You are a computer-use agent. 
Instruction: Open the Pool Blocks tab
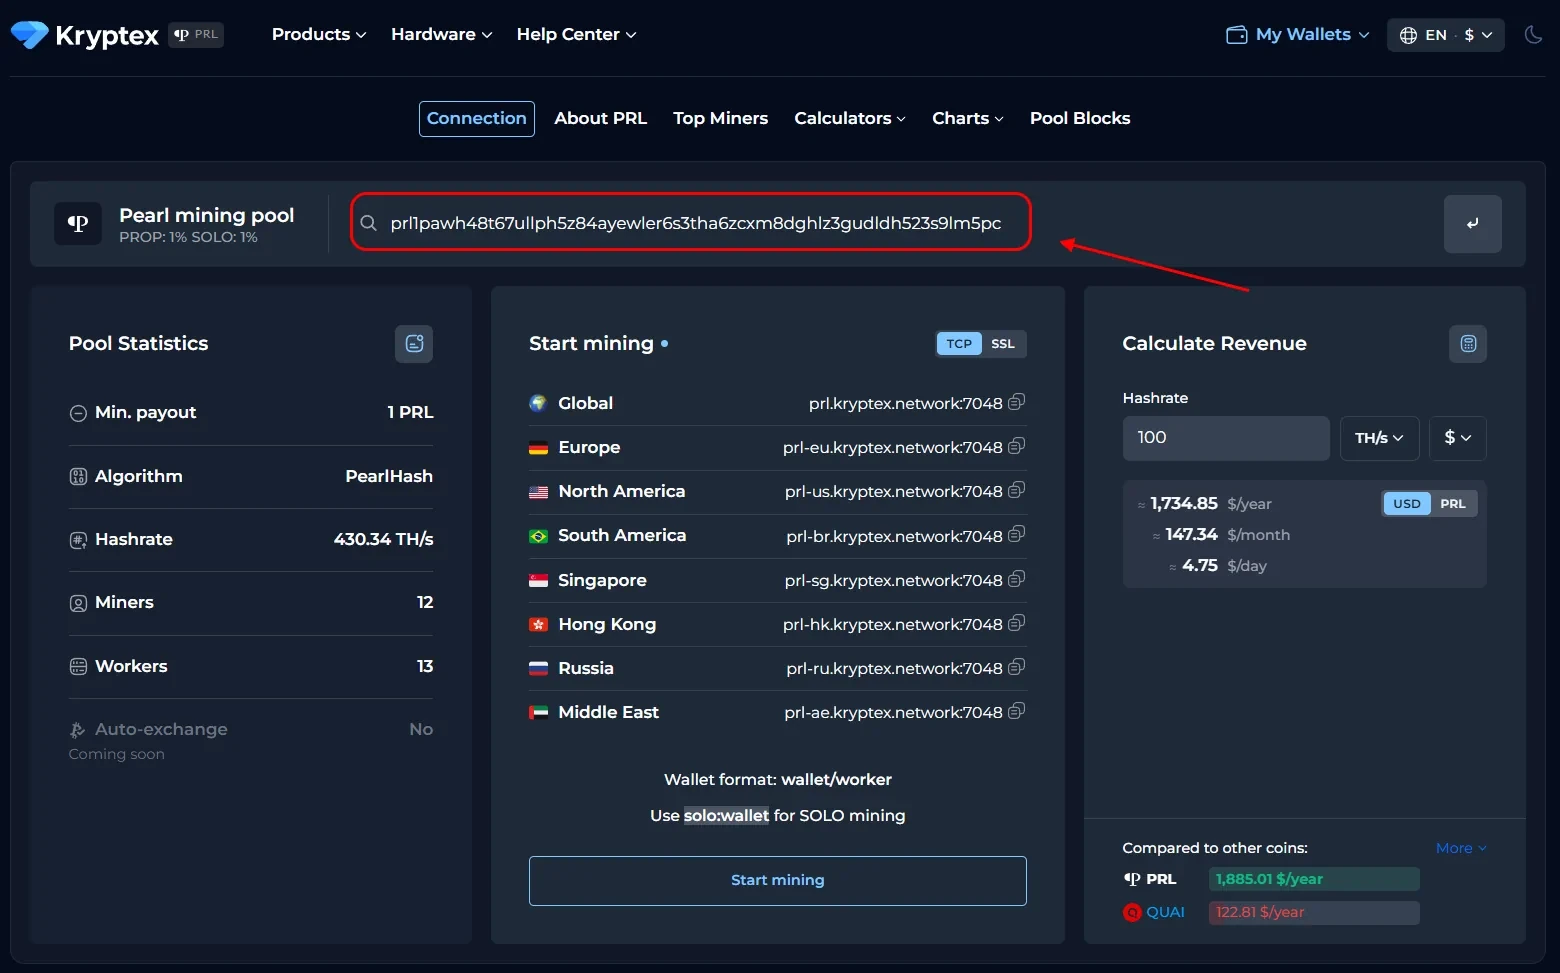click(x=1080, y=118)
